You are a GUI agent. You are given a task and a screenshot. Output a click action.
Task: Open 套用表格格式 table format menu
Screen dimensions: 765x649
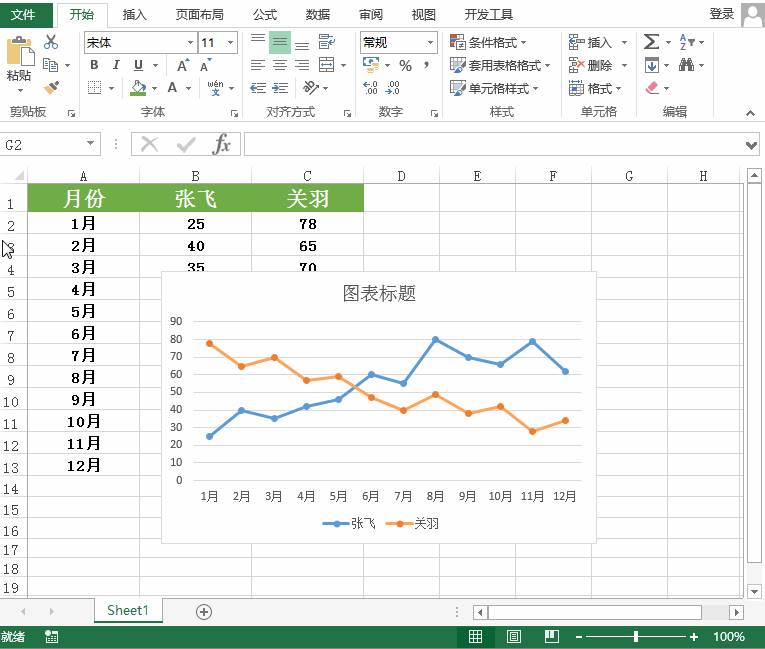tap(500, 65)
